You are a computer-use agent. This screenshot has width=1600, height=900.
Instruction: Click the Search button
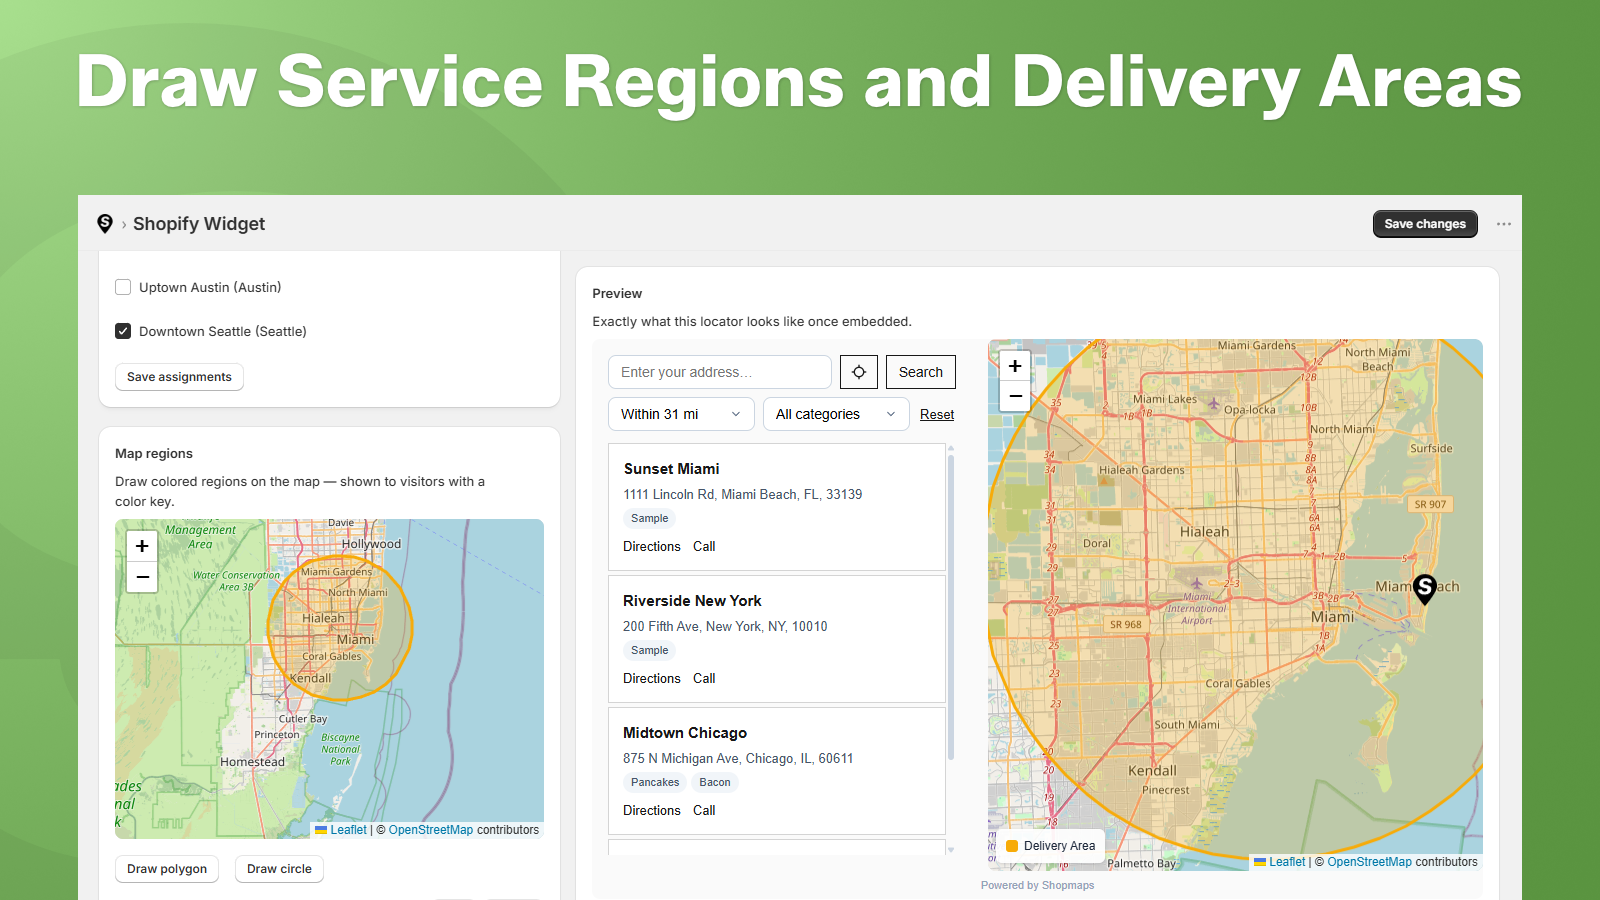pyautogui.click(x=921, y=372)
